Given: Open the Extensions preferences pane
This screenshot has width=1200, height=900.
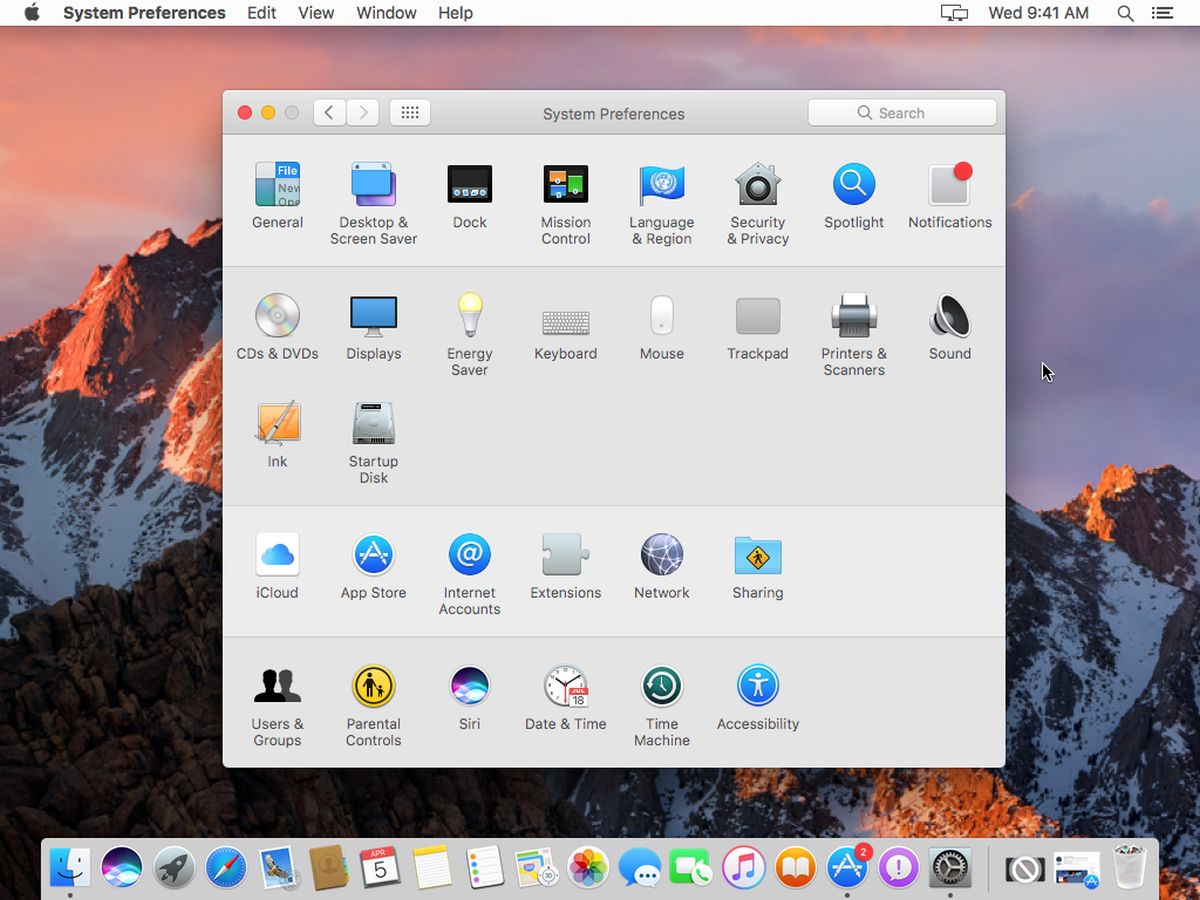Looking at the screenshot, I should click(565, 567).
